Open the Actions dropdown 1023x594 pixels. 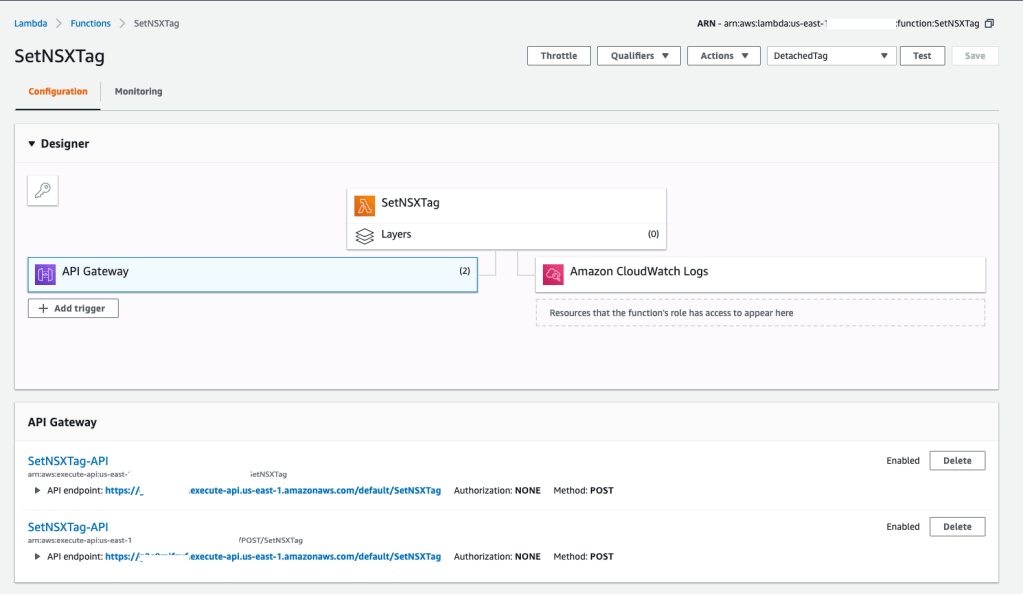click(723, 55)
